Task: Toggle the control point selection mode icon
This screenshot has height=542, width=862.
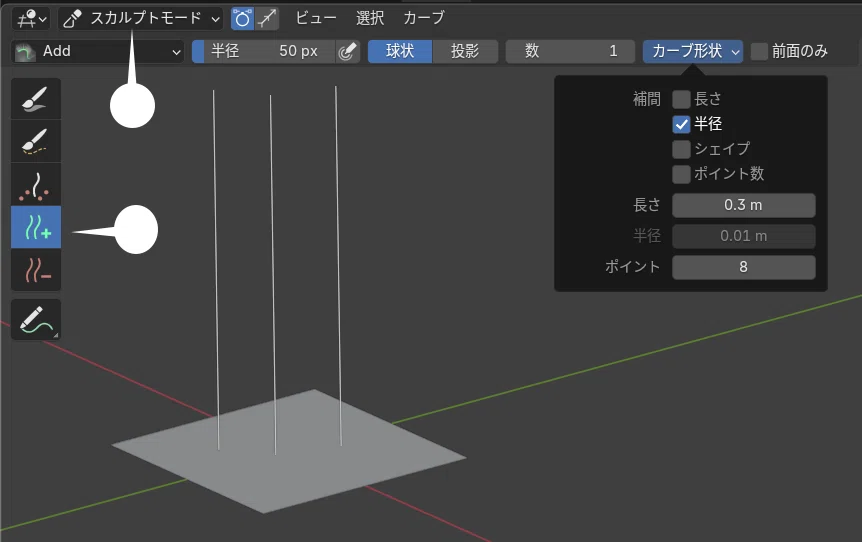Action: click(x=242, y=19)
